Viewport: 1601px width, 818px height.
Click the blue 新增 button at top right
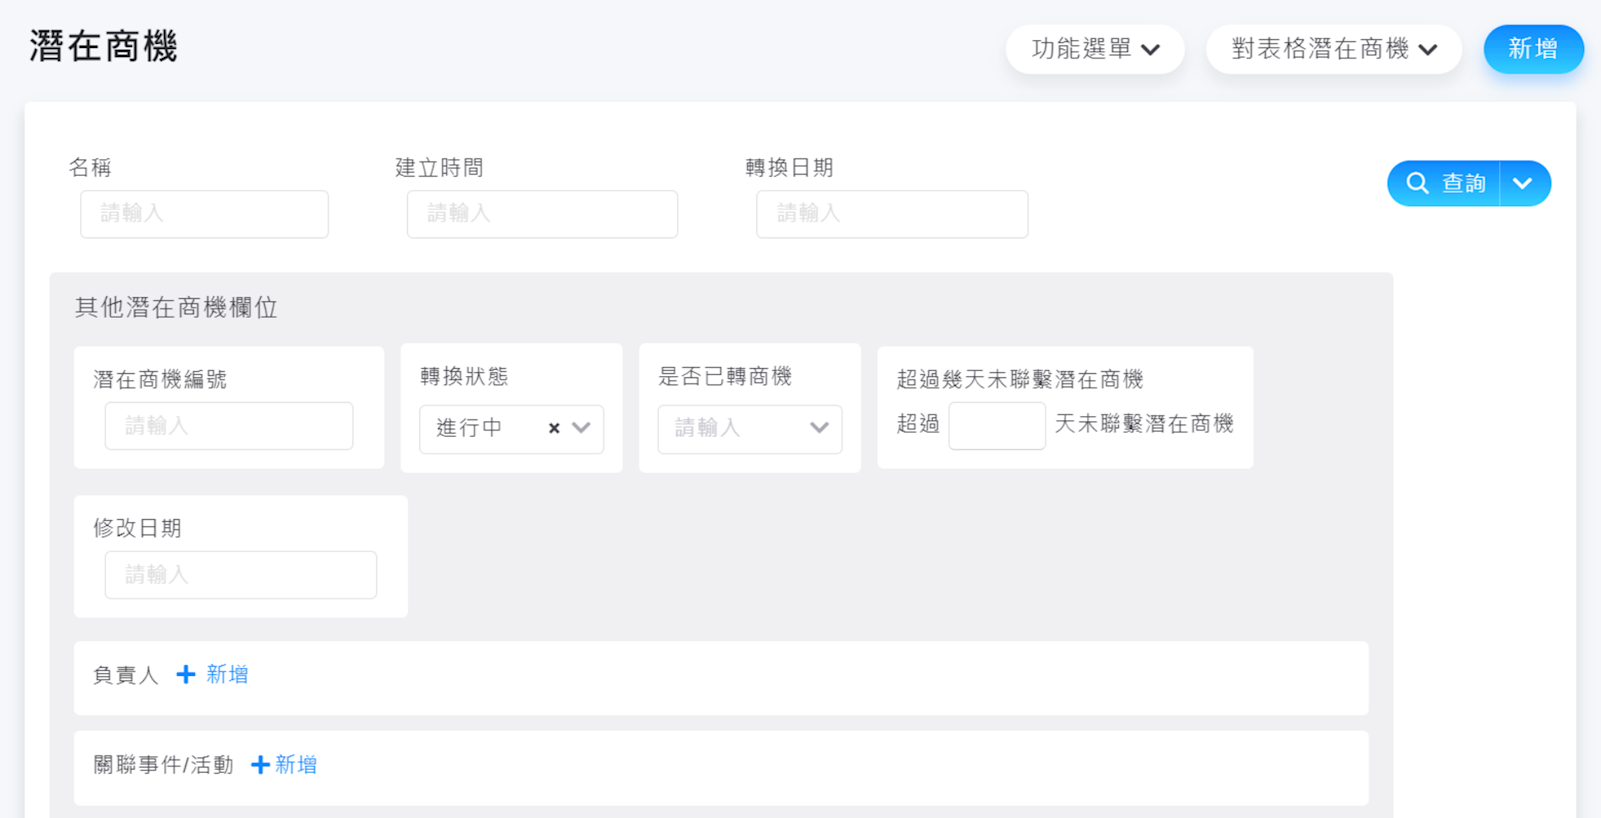[x=1532, y=49]
